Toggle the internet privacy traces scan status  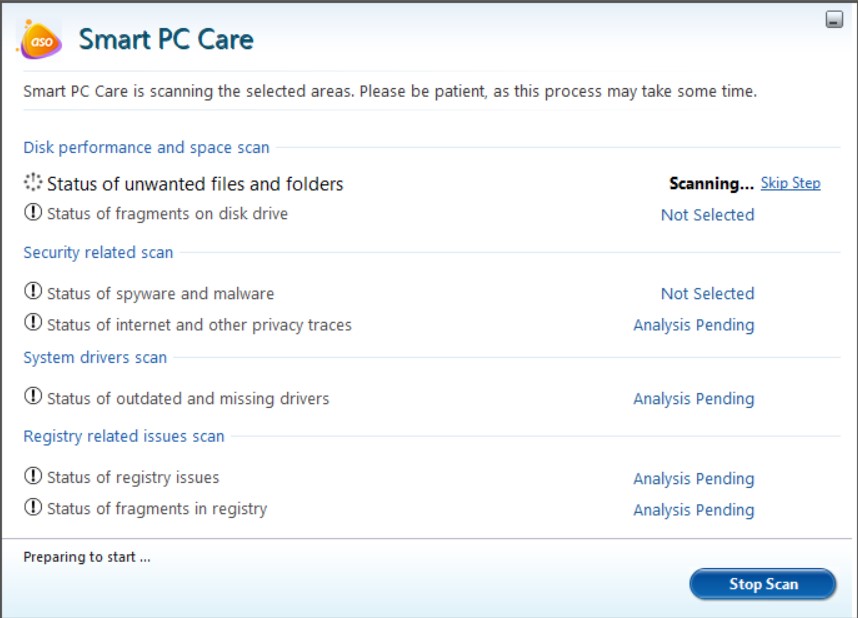click(x=694, y=324)
